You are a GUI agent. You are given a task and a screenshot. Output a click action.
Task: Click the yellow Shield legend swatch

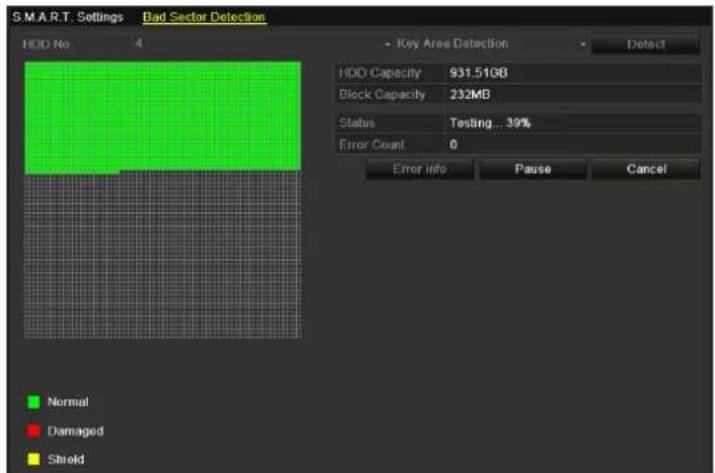tap(34, 459)
